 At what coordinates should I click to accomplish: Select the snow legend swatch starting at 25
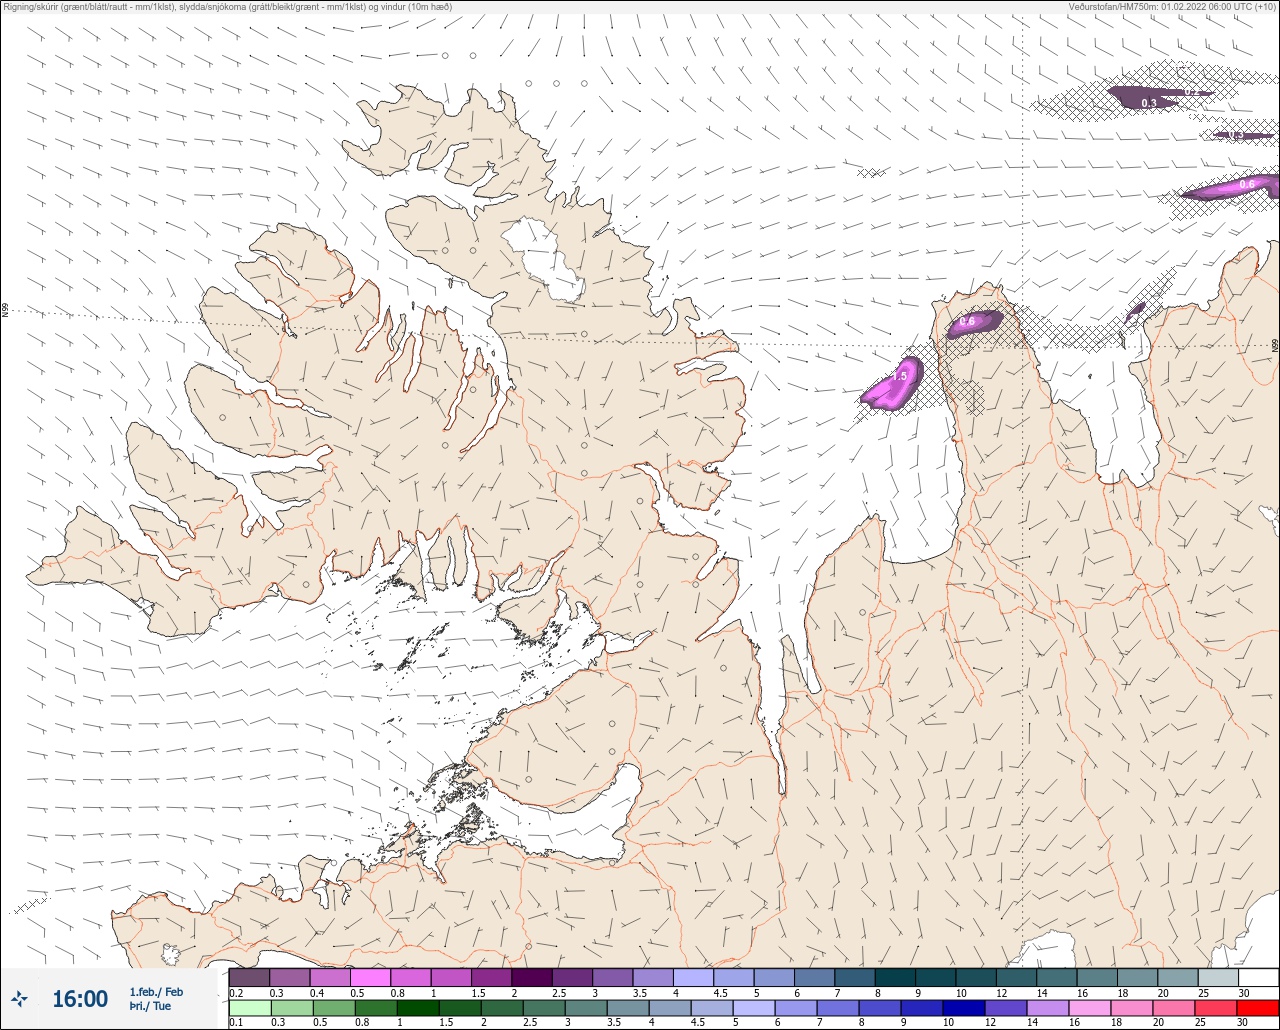pos(1217,977)
